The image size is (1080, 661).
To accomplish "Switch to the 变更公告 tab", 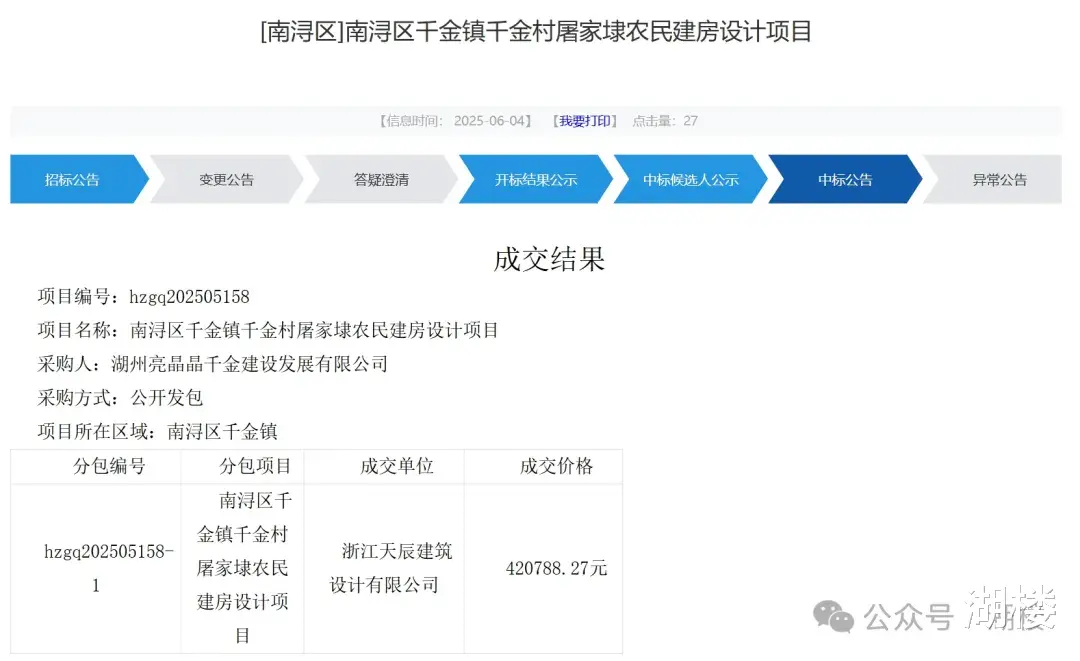I will pyautogui.click(x=227, y=180).
